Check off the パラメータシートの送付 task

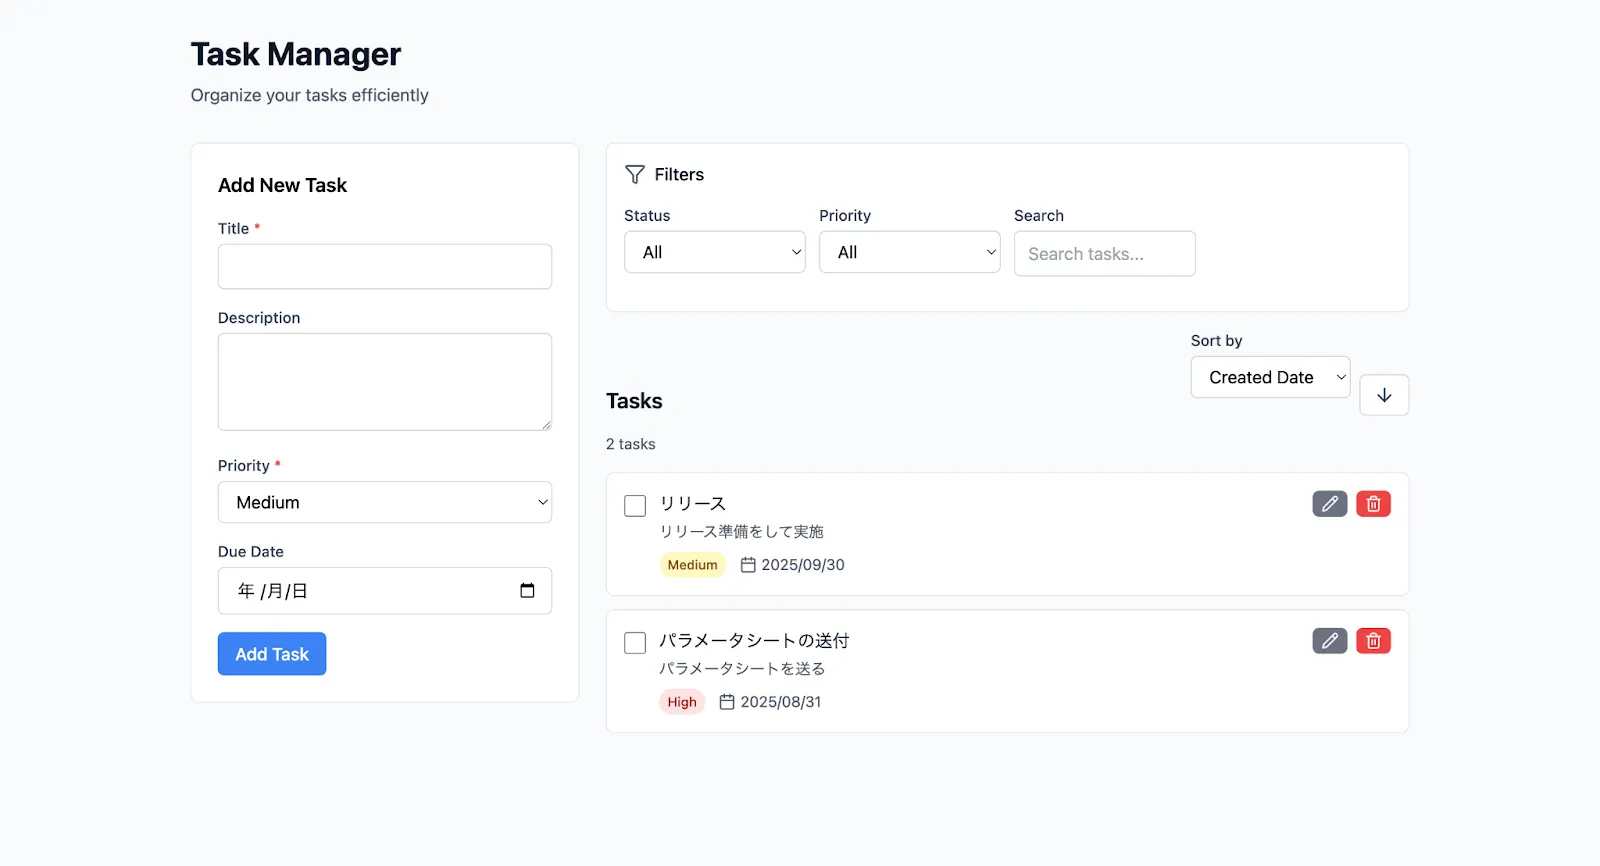pyautogui.click(x=635, y=643)
